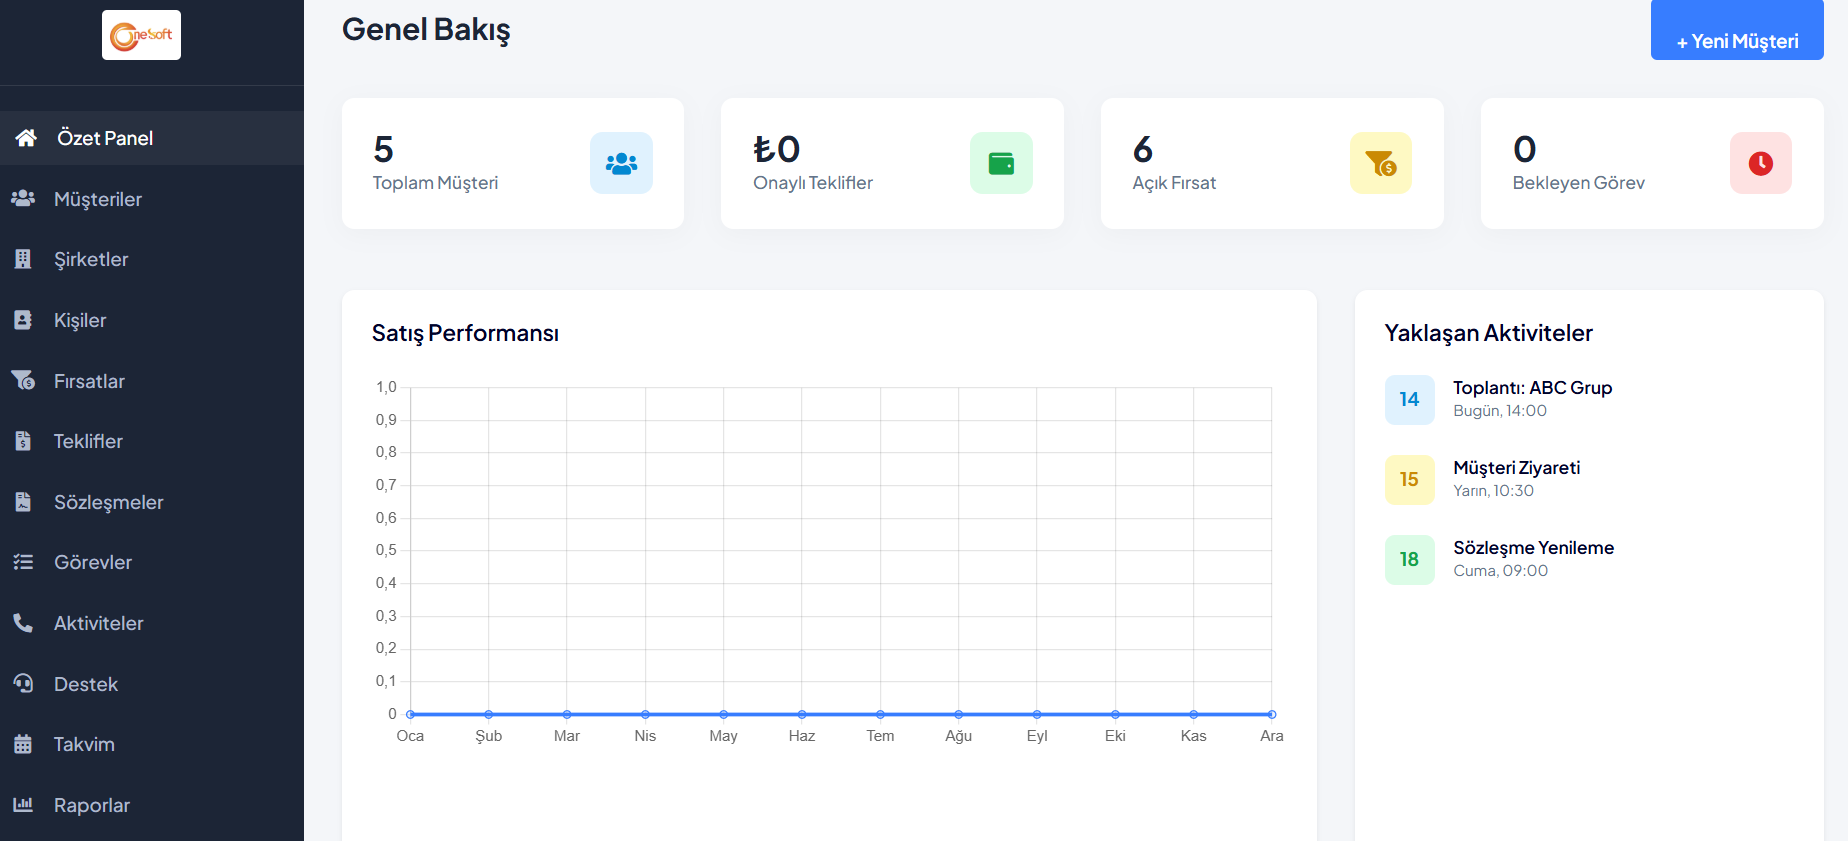Navigate to the Görevler page
This screenshot has height=841, width=1848.
(x=93, y=562)
